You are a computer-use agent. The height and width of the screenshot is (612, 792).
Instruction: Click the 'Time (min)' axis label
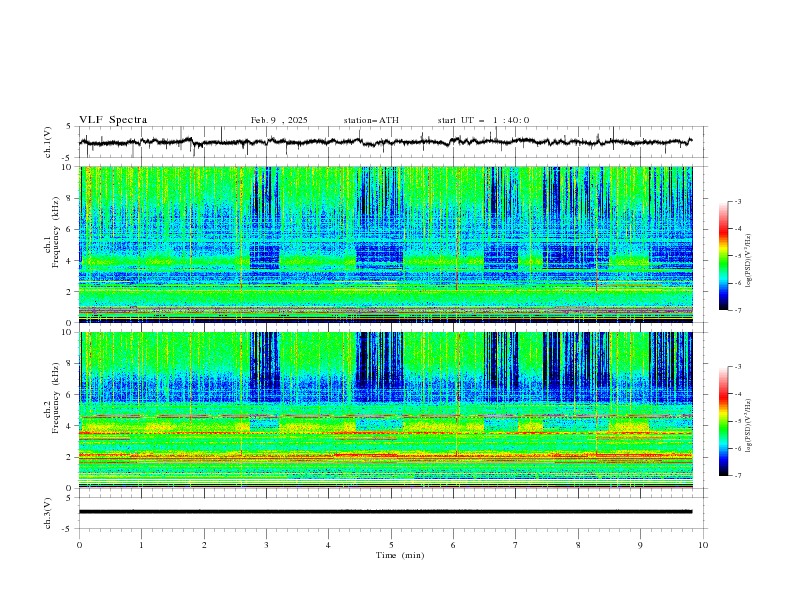[x=400, y=555]
